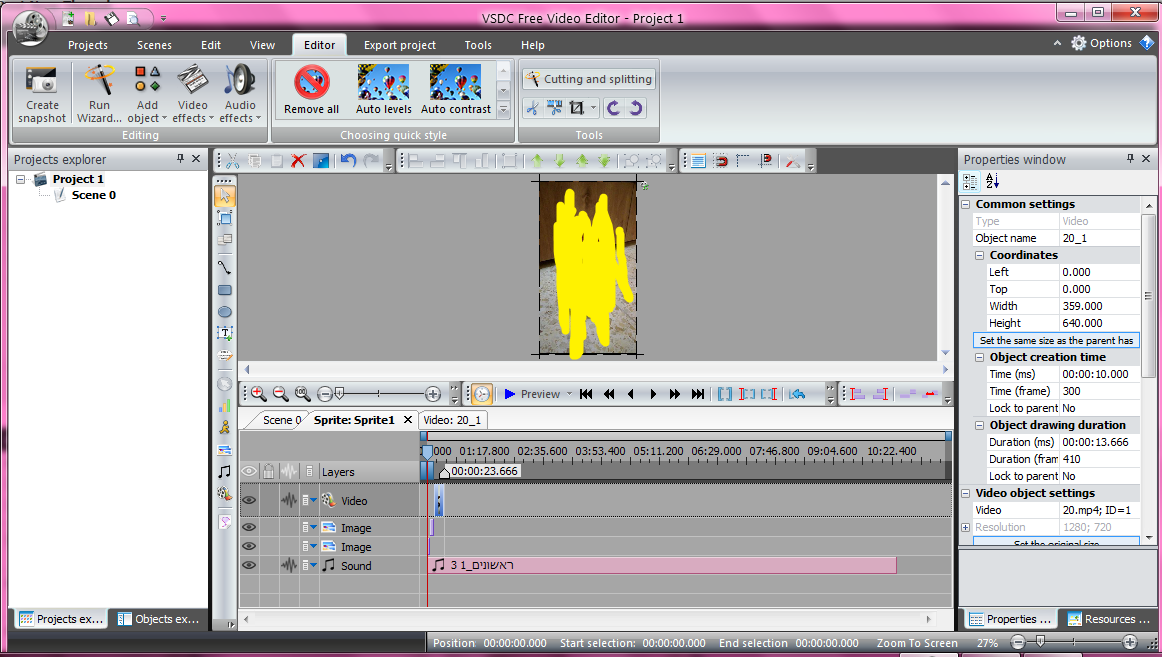Image resolution: width=1162 pixels, height=657 pixels.
Task: Open the Preview dropdown arrow
Action: (569, 394)
